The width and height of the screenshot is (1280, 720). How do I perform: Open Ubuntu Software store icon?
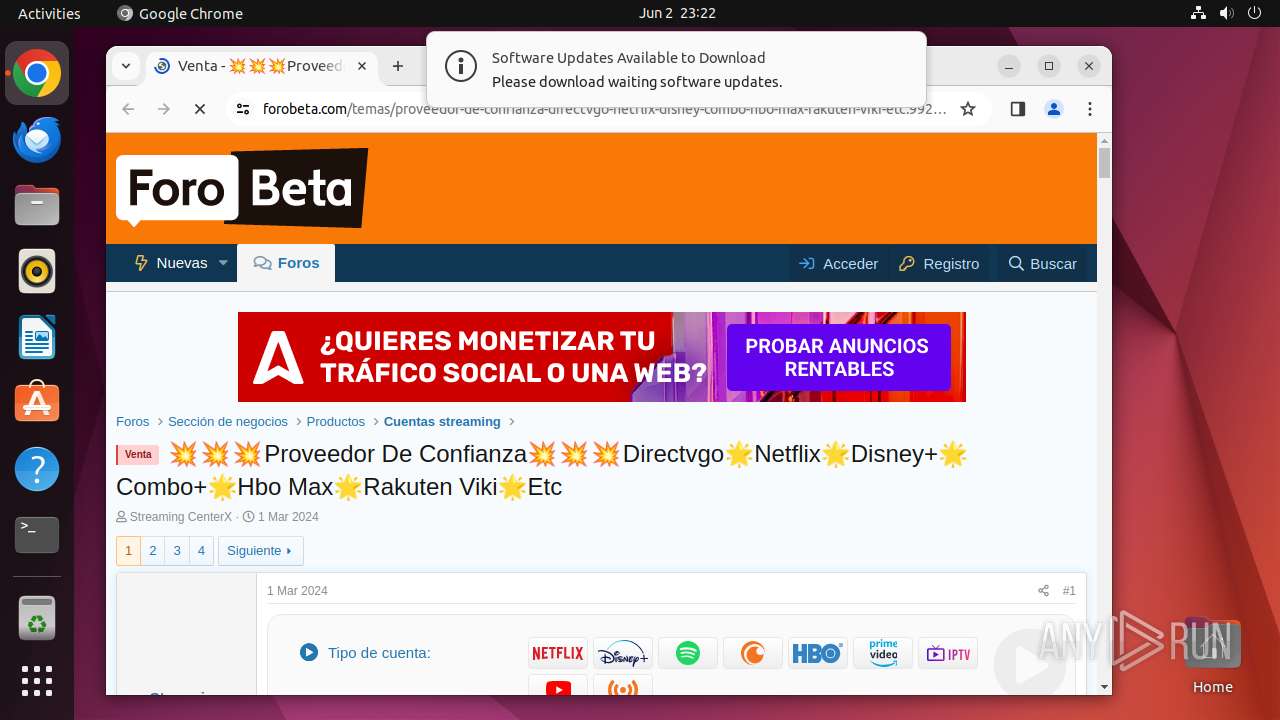(37, 403)
